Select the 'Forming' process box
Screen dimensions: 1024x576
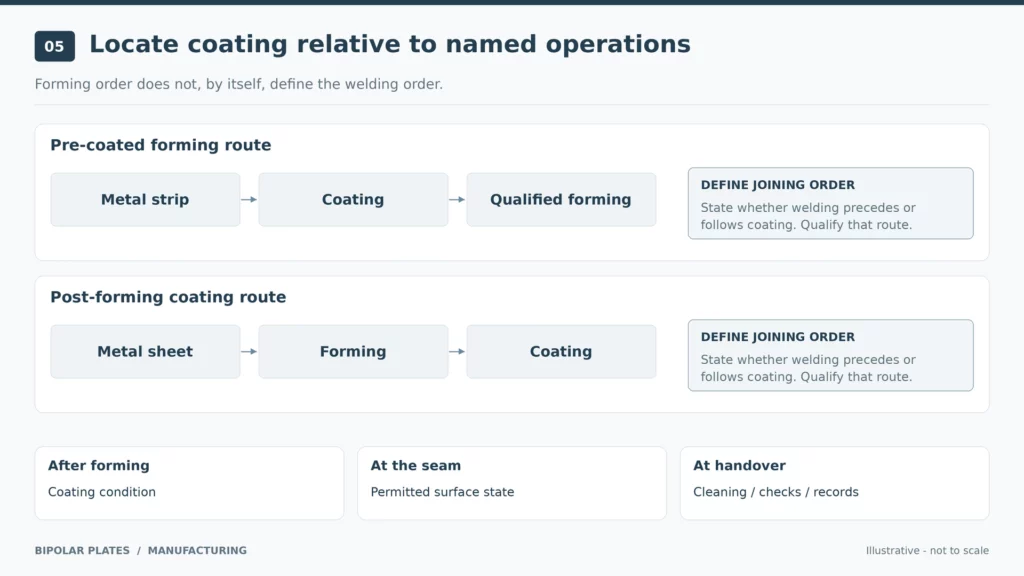tap(353, 352)
